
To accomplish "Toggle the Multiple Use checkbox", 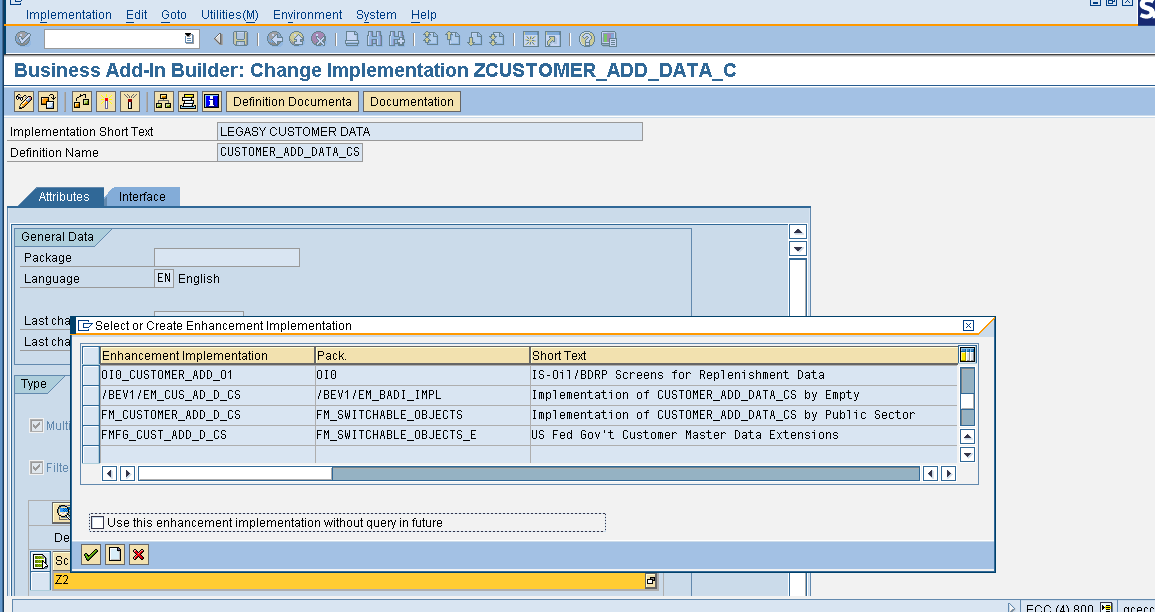I will tap(36, 425).
